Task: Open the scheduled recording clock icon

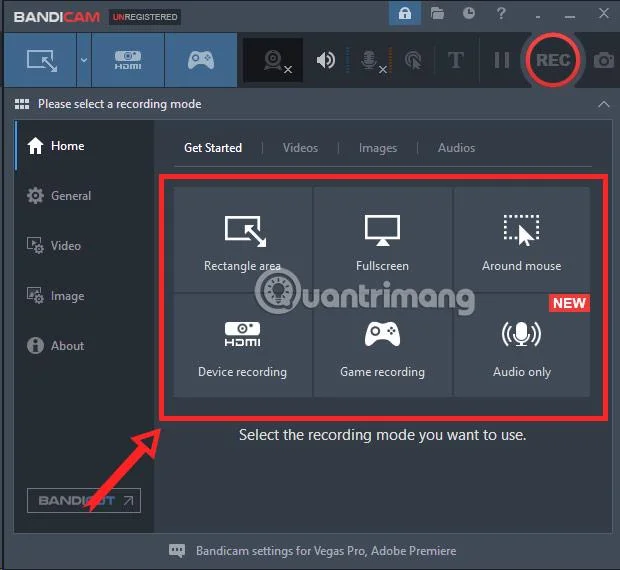Action: [x=469, y=13]
